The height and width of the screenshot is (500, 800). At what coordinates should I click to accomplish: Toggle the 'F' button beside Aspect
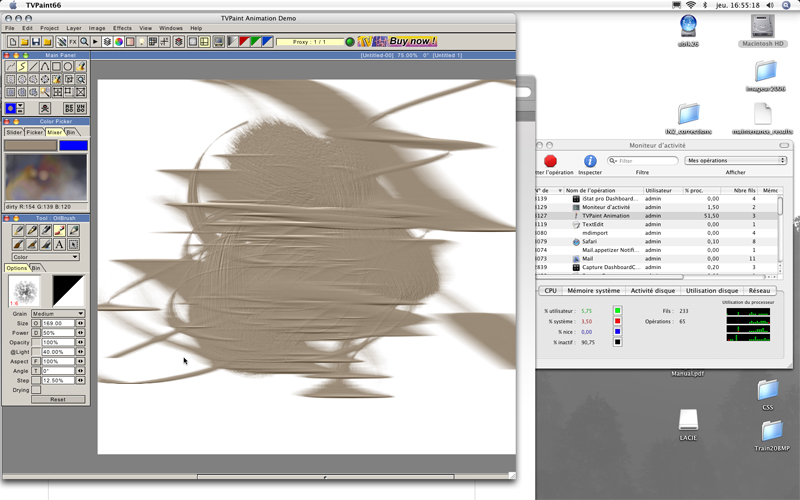[x=36, y=361]
